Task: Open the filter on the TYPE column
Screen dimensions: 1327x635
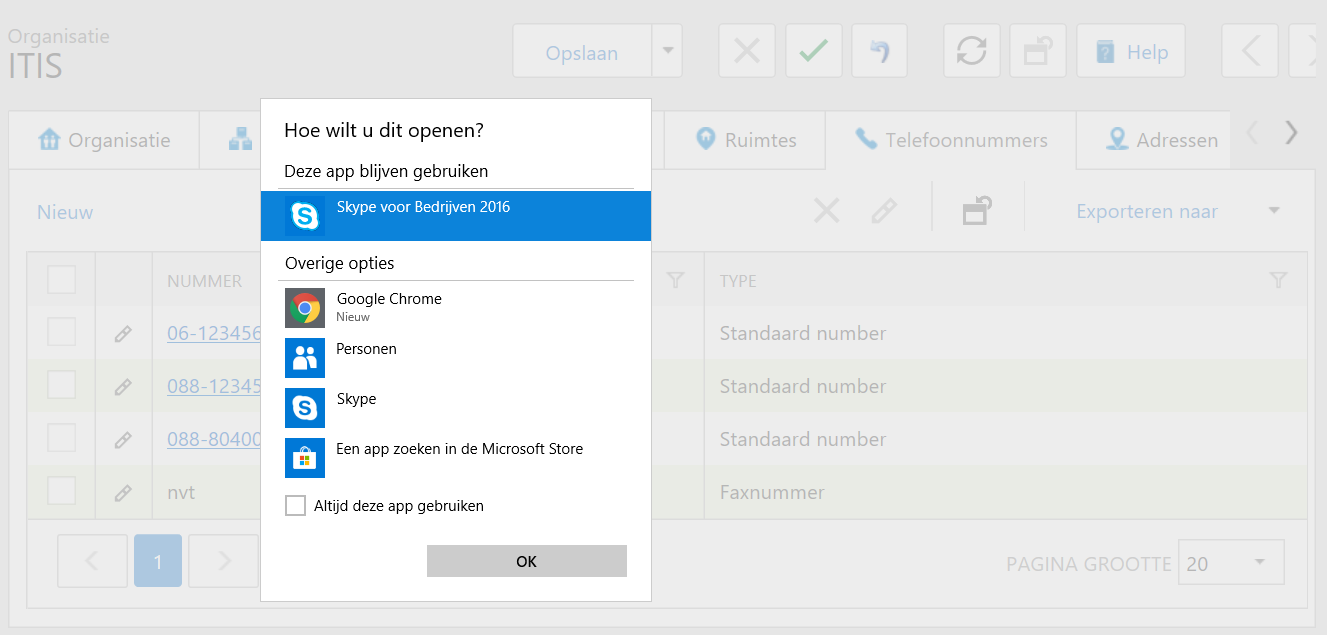Action: [1277, 281]
